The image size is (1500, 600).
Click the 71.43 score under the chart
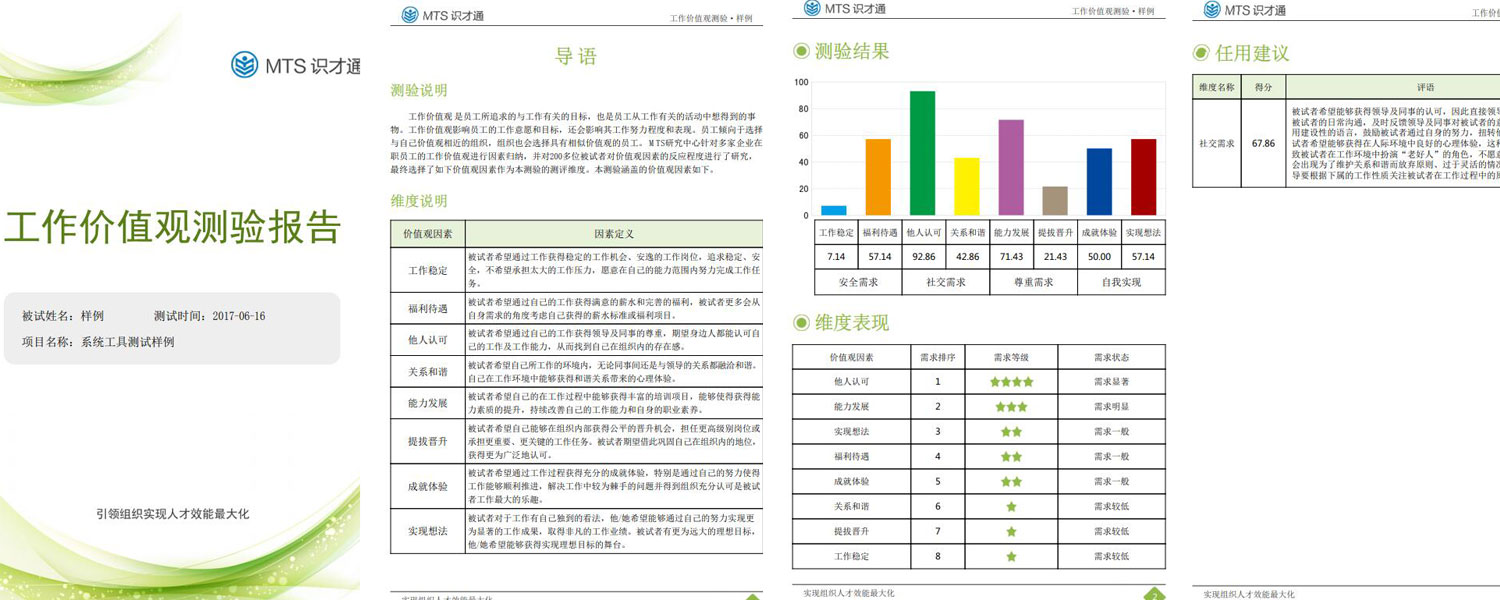click(x=1011, y=257)
